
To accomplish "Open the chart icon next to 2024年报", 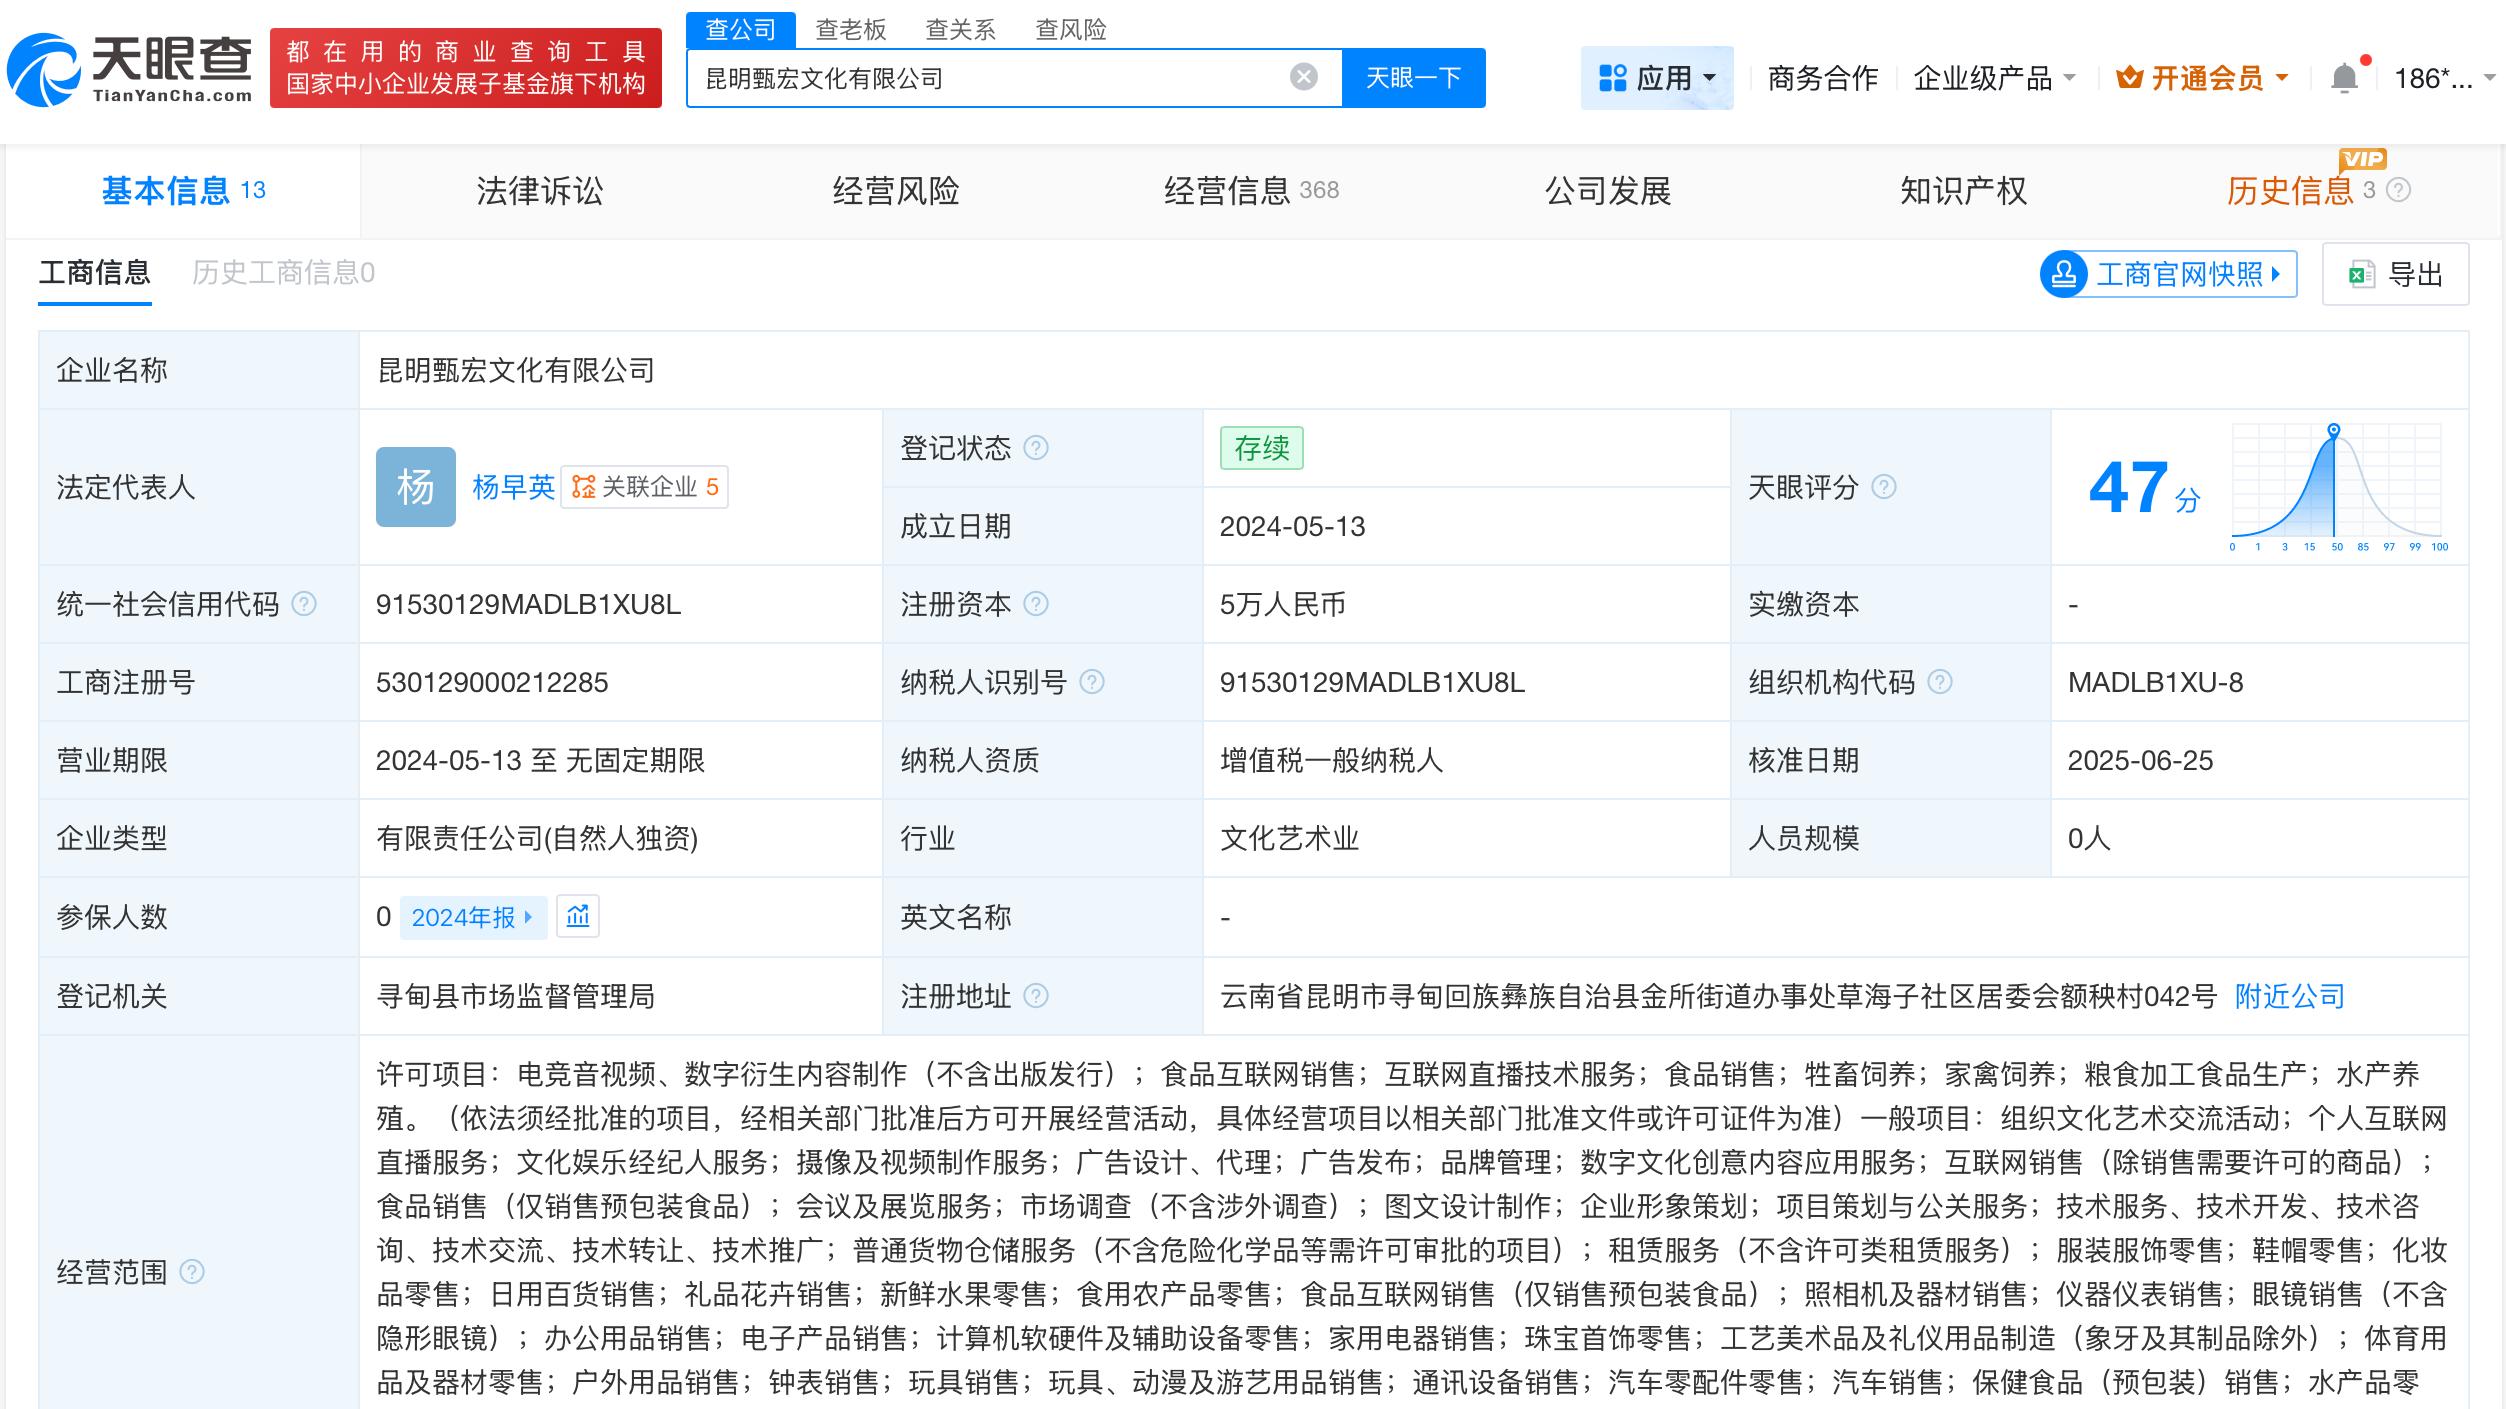I will [x=578, y=917].
